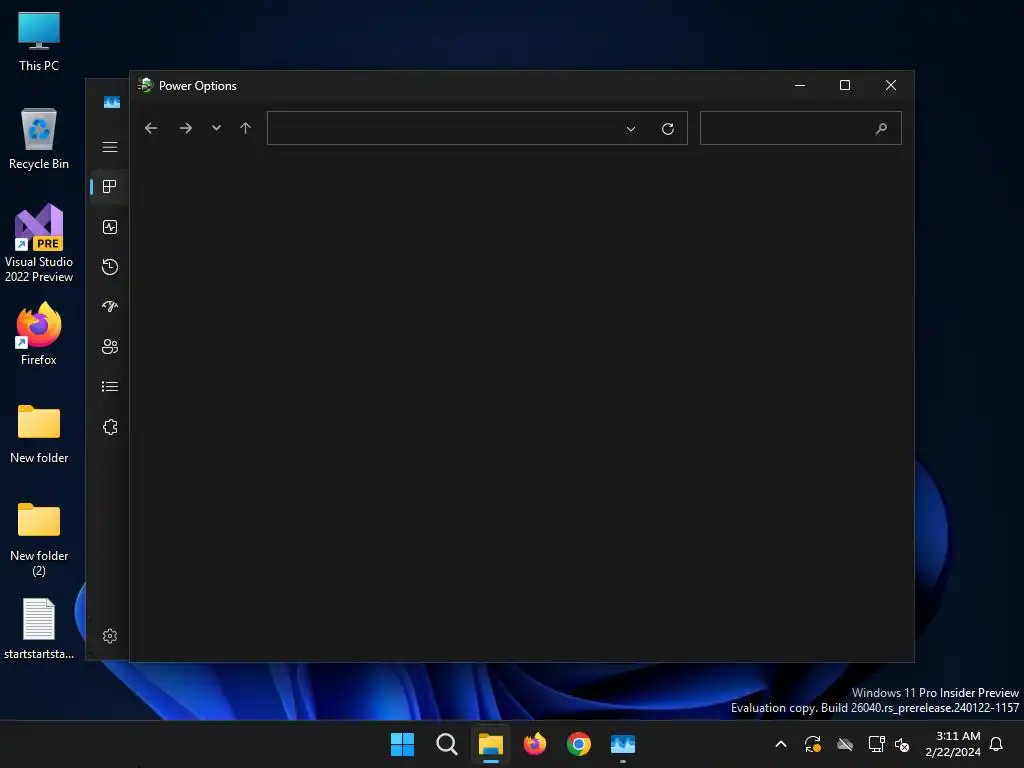Open Windows Start menu
The image size is (1024, 768).
click(x=402, y=744)
